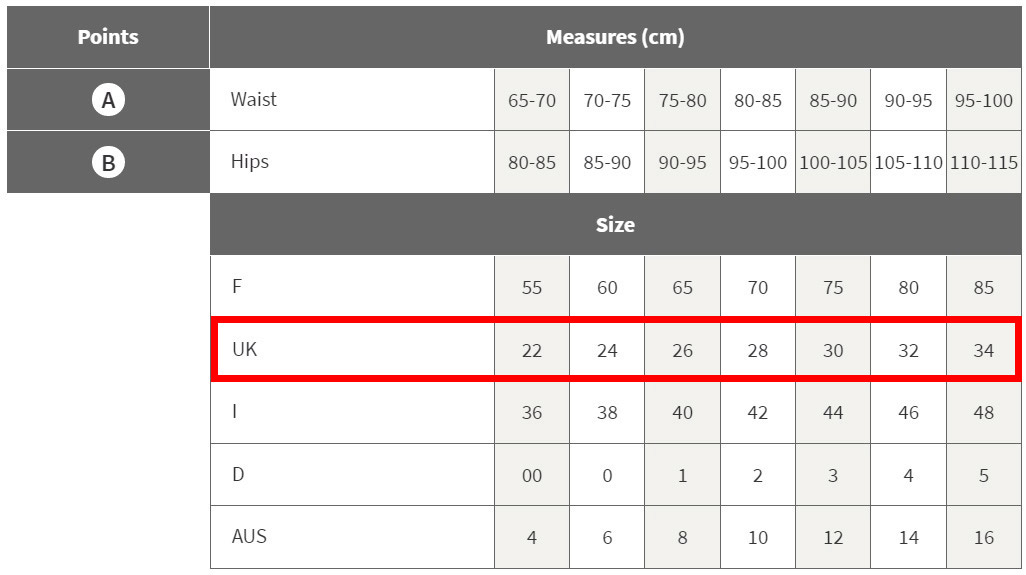
Task: Select UK size 28 cell
Action: pos(758,350)
